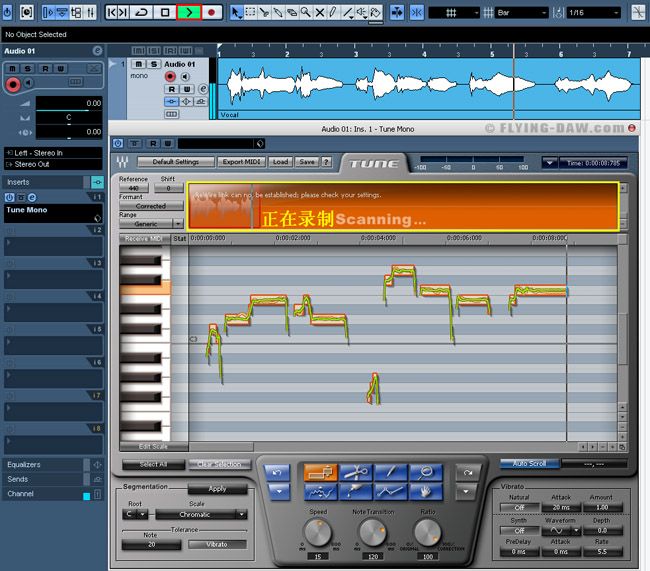Select the Tune hand navigation tool
The image size is (650, 571).
[426, 492]
